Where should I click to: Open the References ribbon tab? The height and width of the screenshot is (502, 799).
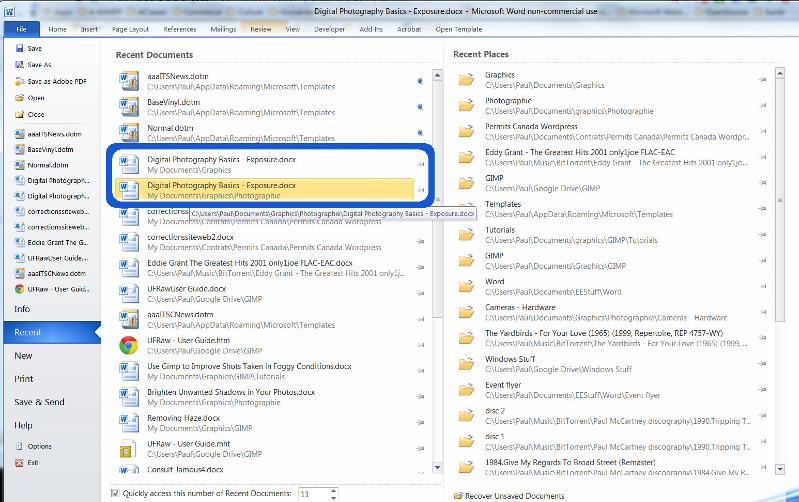[x=179, y=29]
